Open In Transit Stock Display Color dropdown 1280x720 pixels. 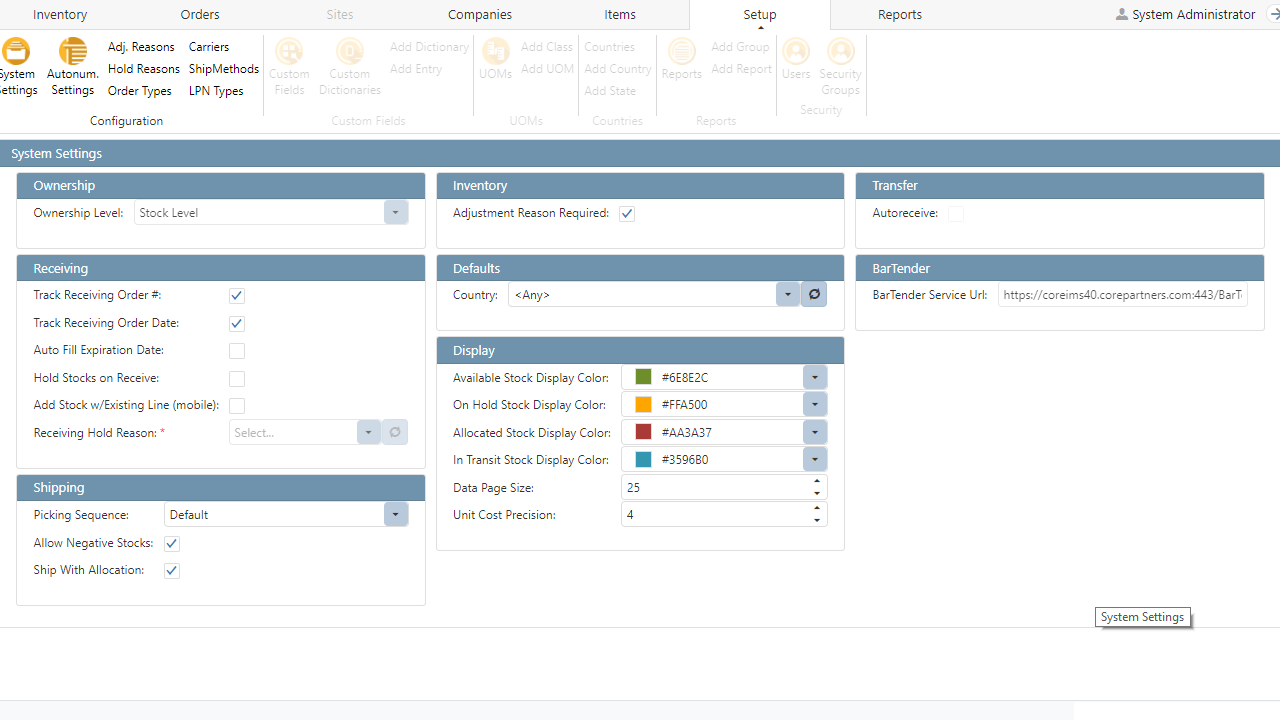tap(815, 460)
